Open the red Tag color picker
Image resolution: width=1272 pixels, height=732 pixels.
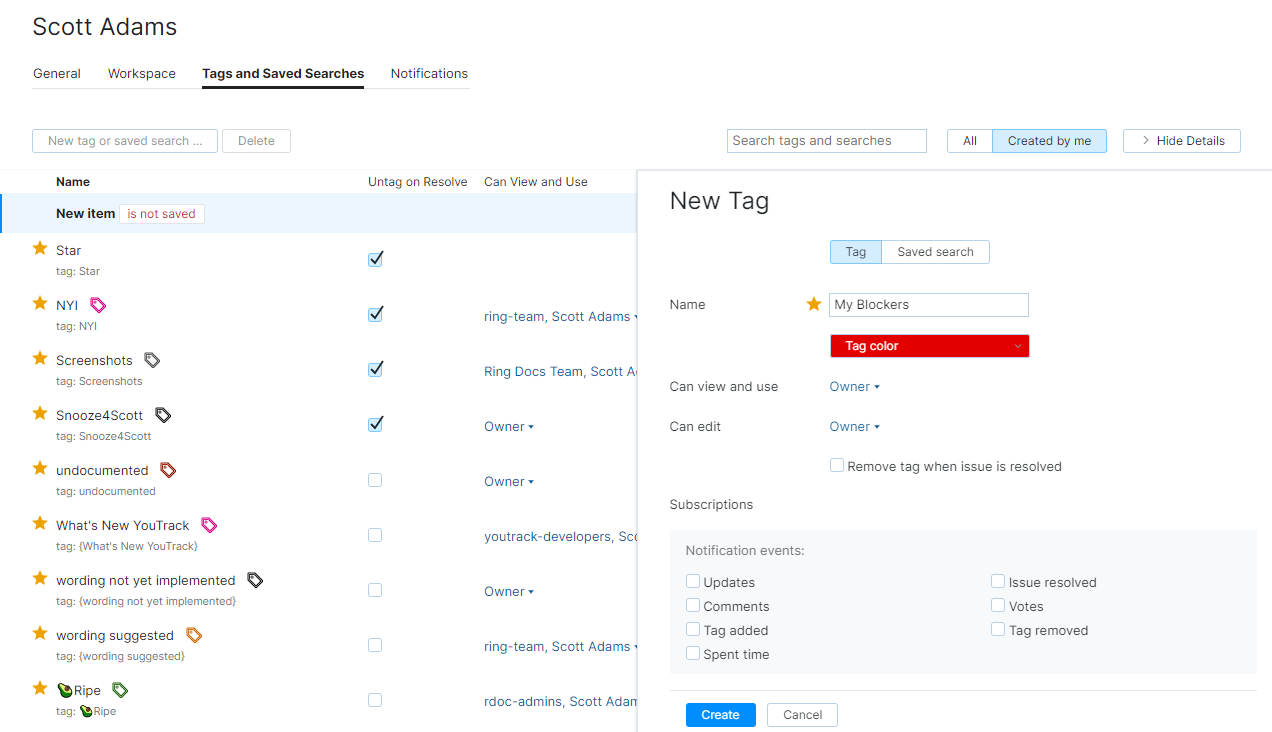tap(929, 345)
